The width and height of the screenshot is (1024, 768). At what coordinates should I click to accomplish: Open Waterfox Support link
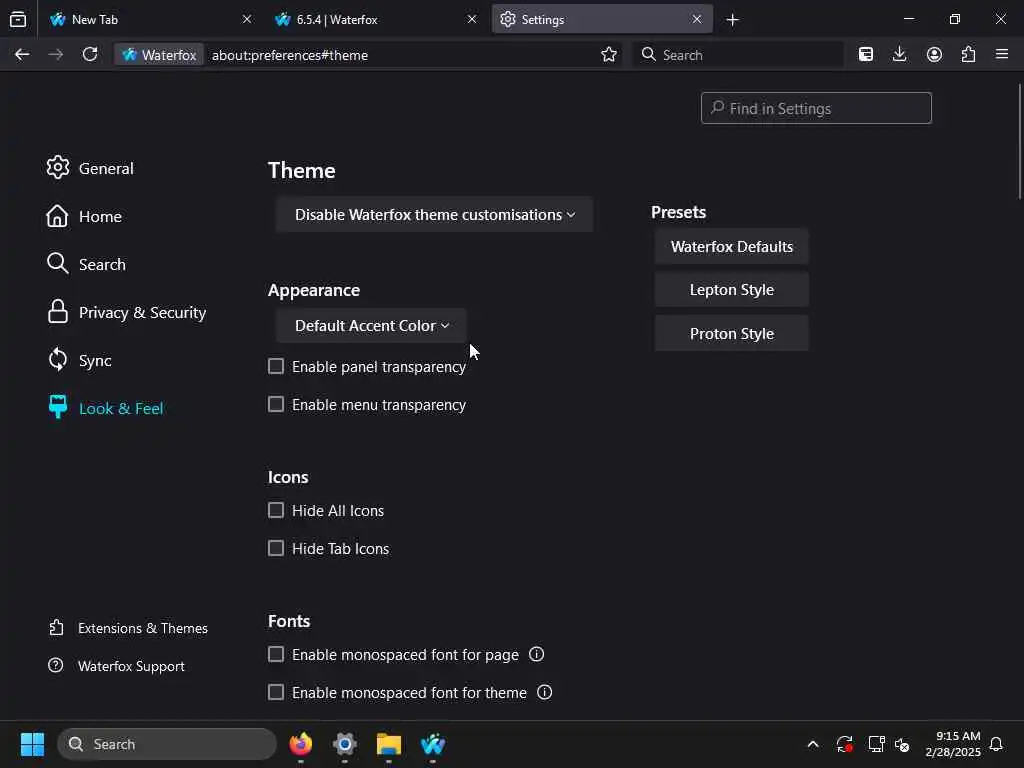pyautogui.click(x=116, y=665)
